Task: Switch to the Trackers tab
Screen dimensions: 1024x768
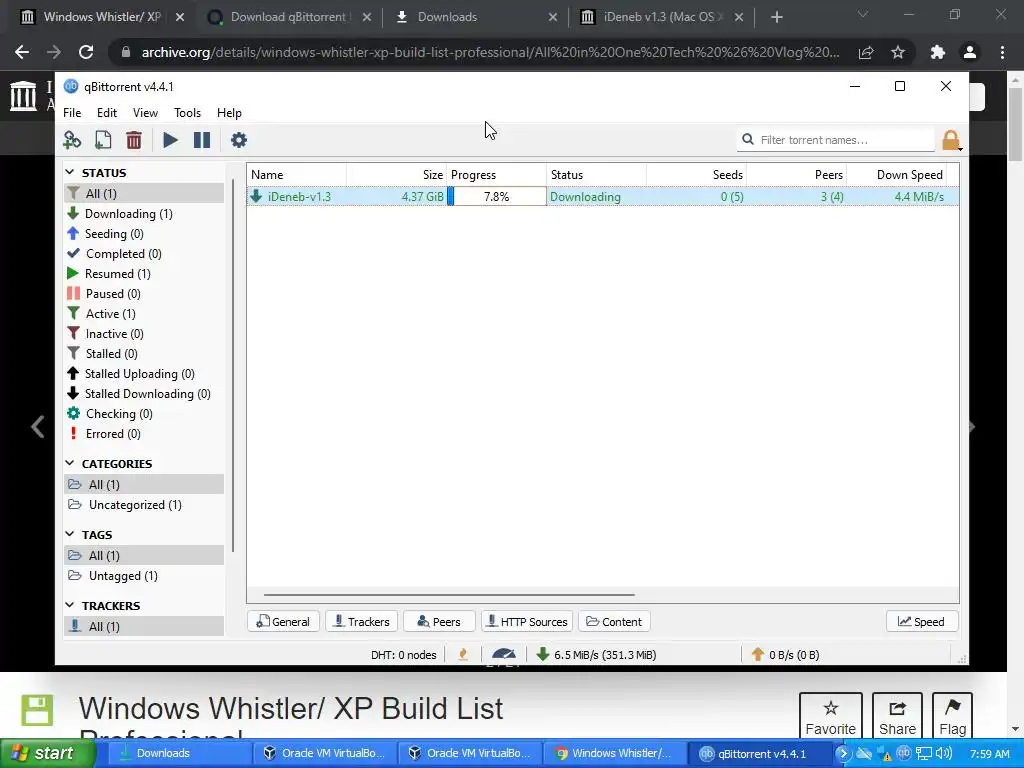Action: tap(362, 621)
